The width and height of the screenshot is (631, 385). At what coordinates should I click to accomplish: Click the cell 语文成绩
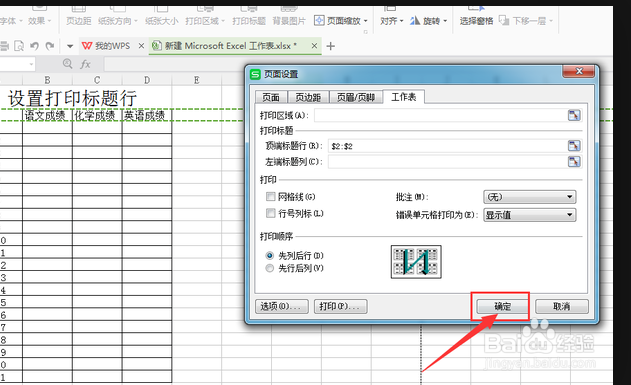[47, 116]
